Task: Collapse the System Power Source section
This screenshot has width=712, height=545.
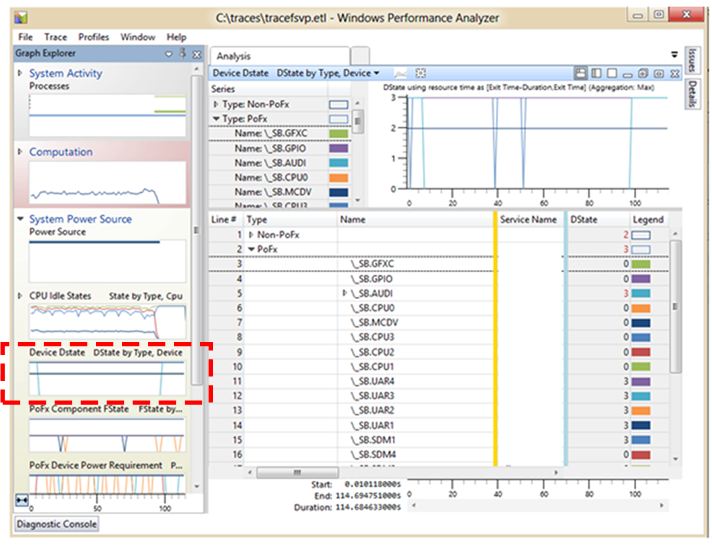Action: click(21, 219)
